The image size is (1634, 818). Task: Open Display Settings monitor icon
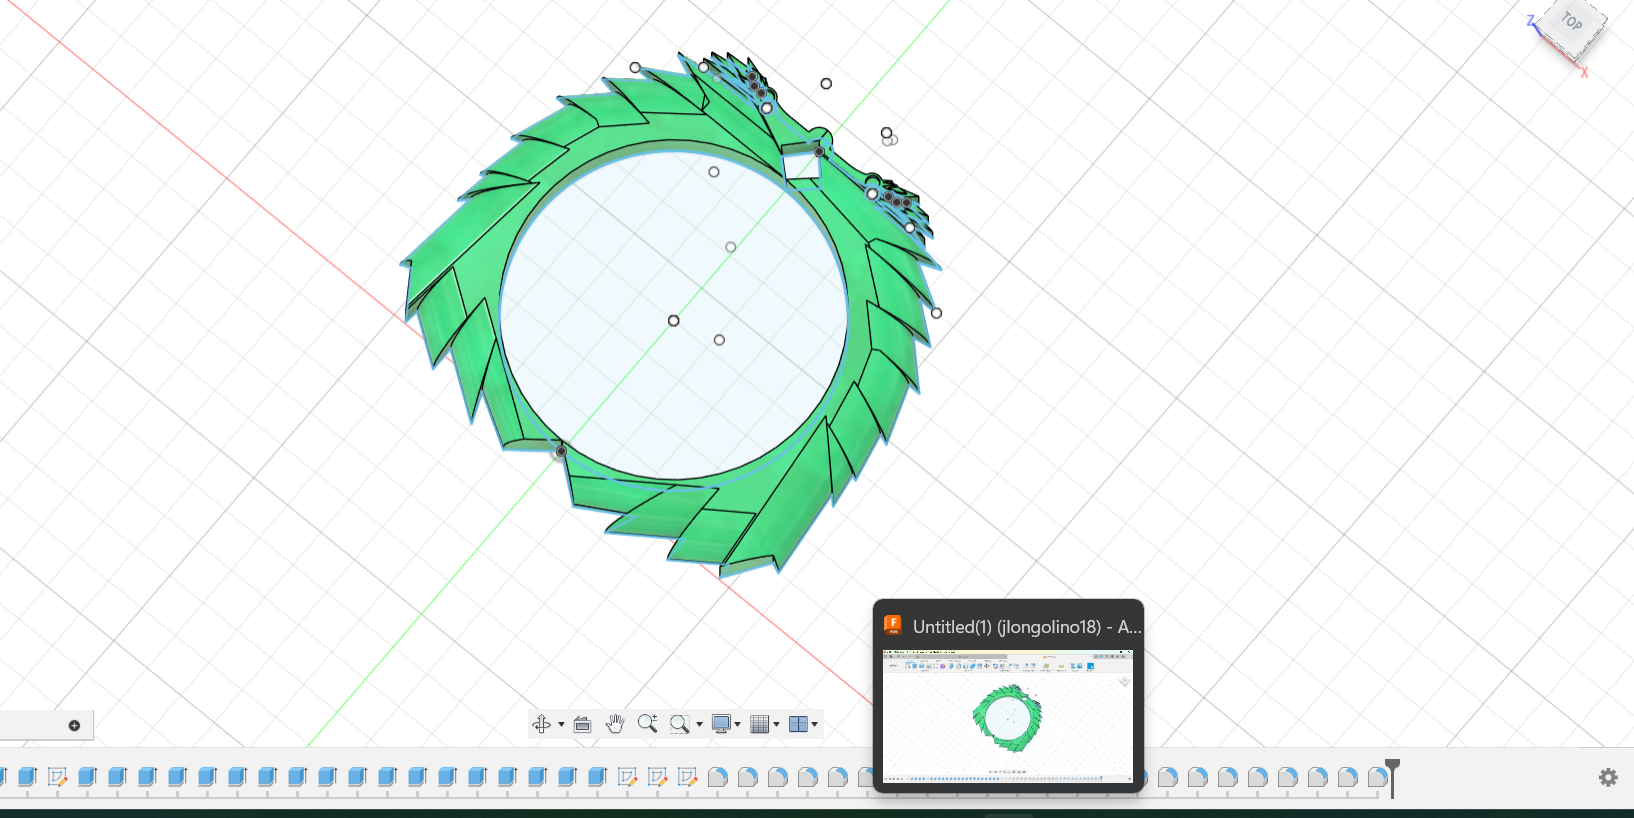tap(721, 724)
